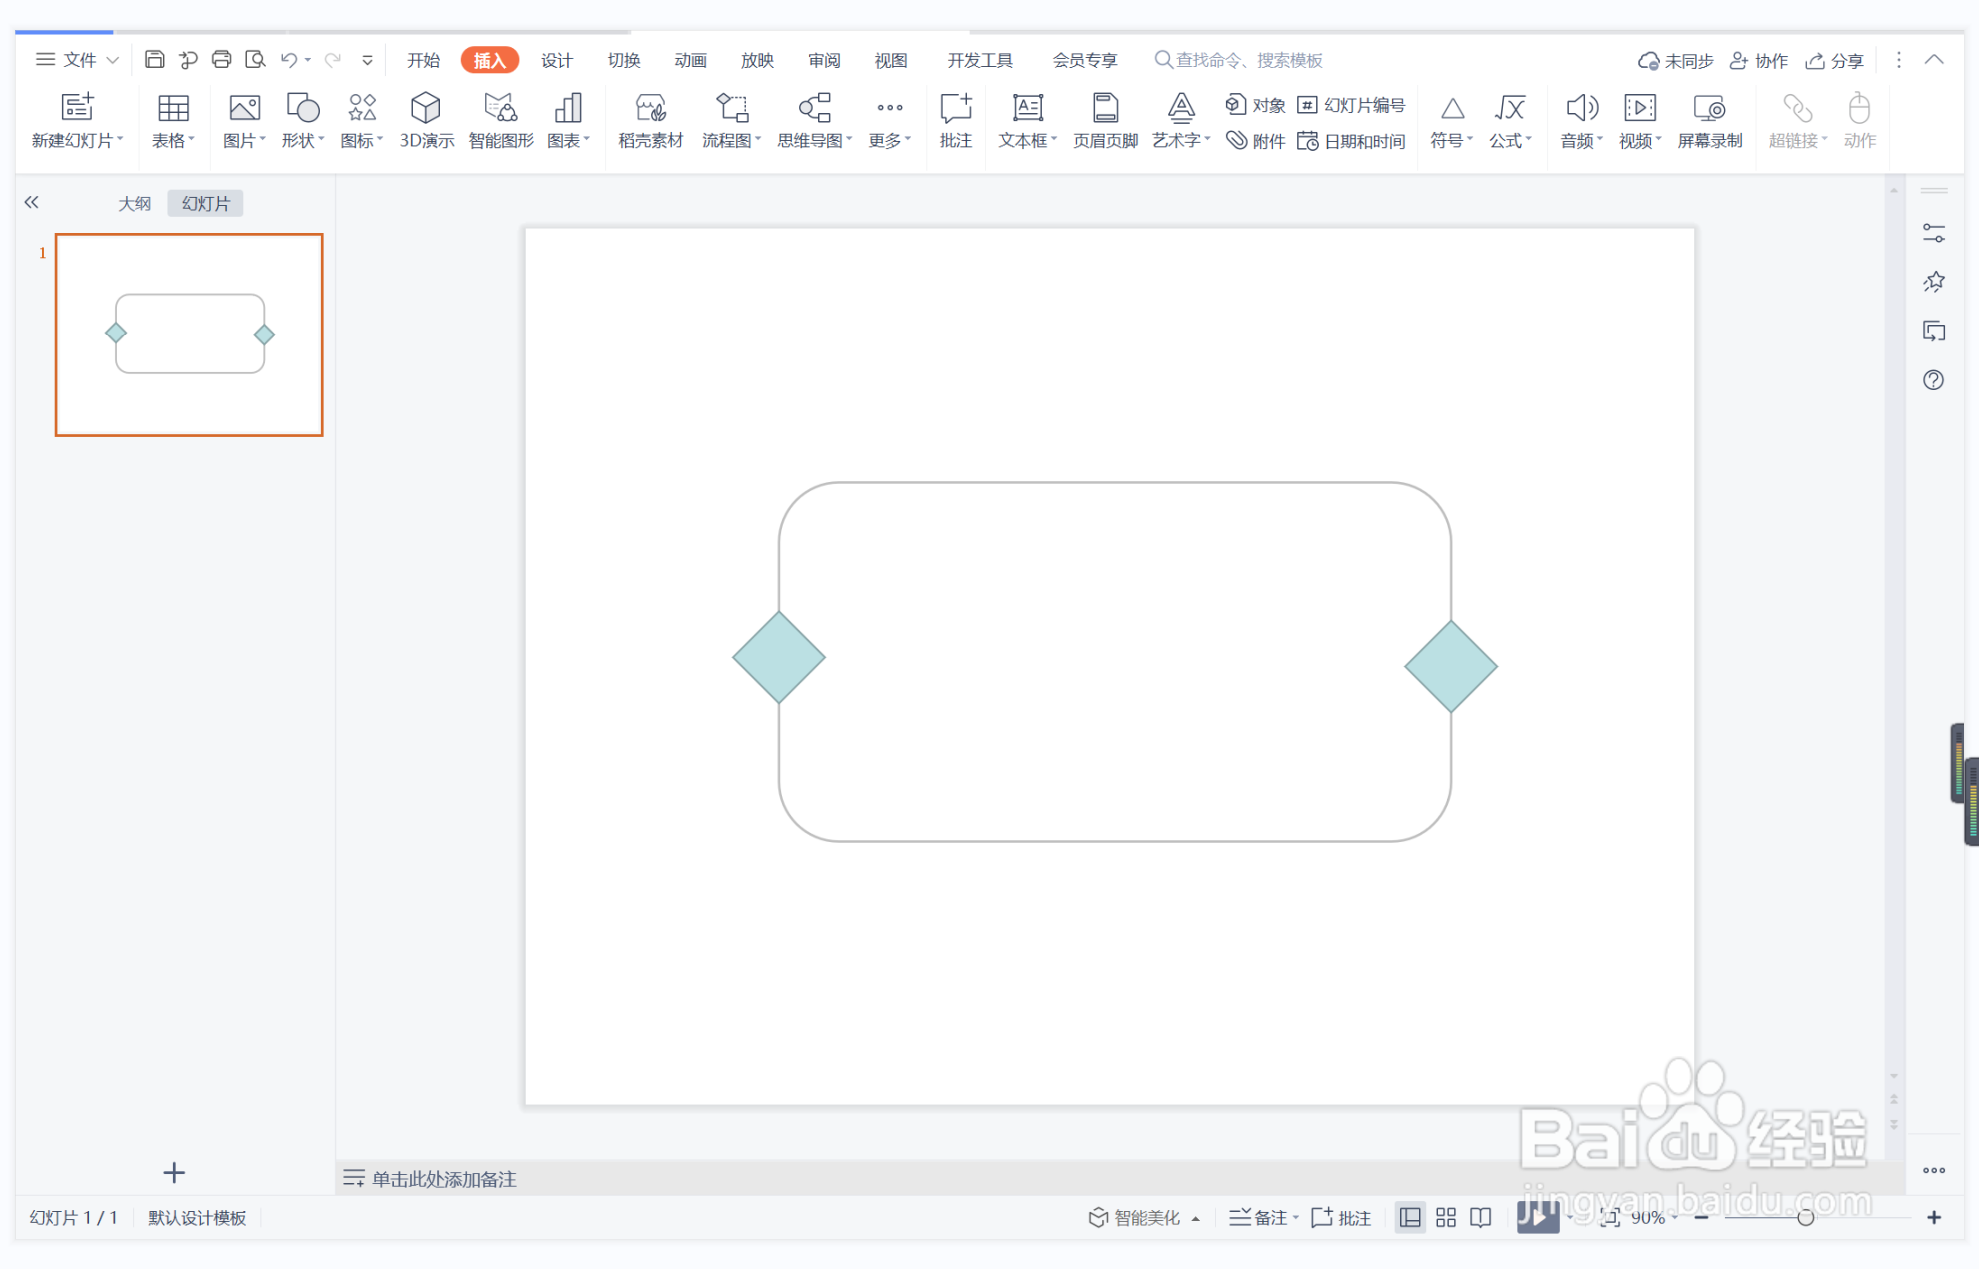This screenshot has height=1269, width=1979.
Task: Open the 文件 menu dropdown
Action: click(x=78, y=60)
